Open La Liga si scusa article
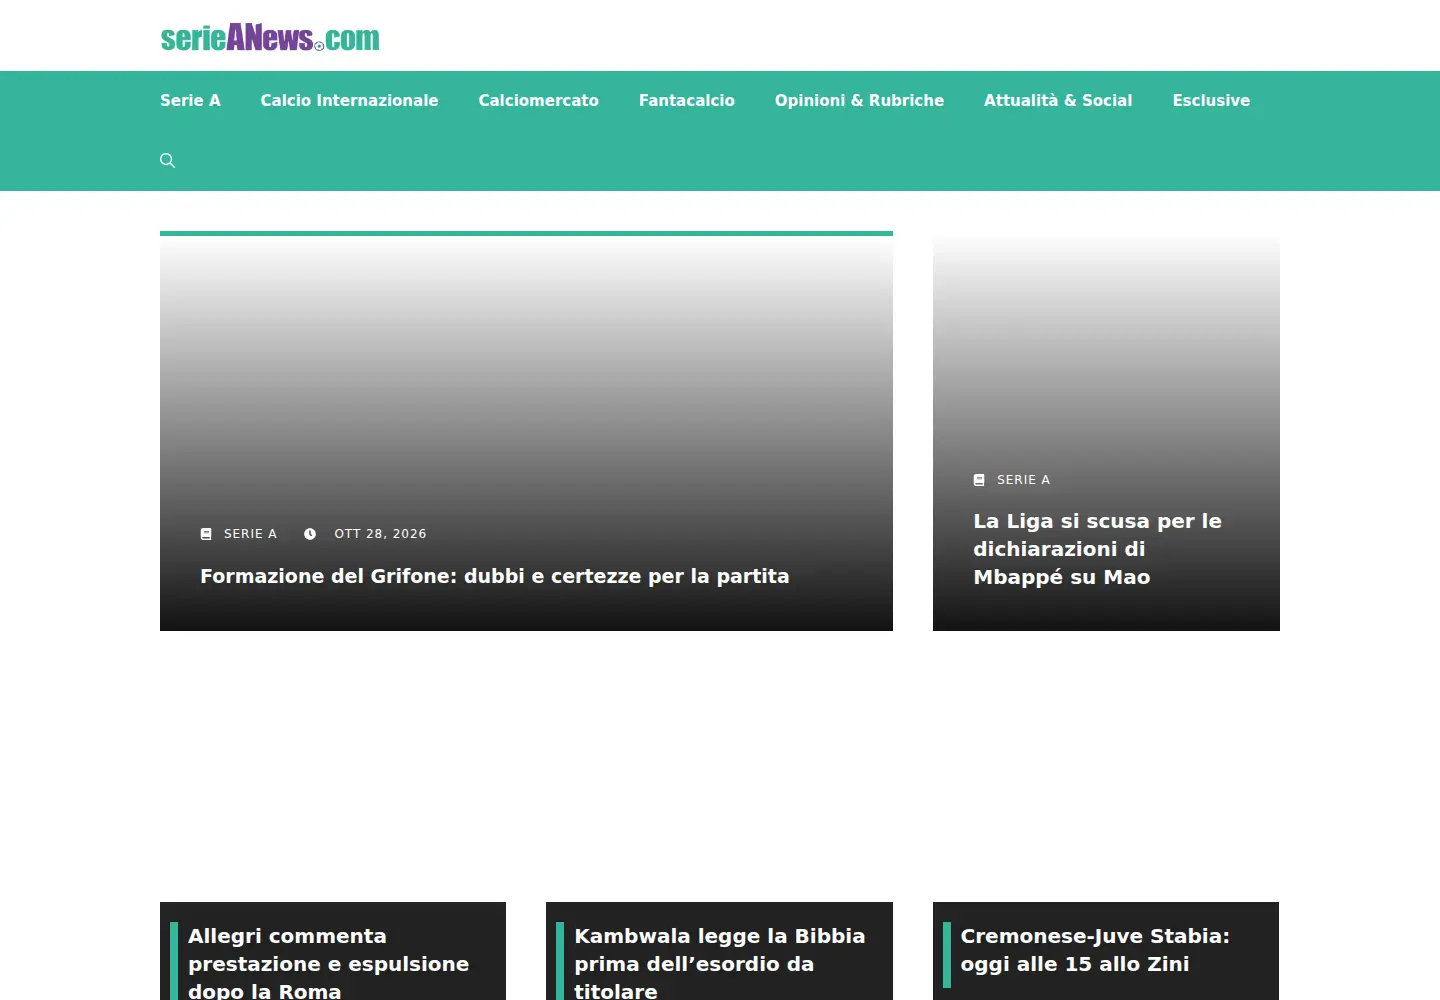The width and height of the screenshot is (1440, 1000). click(x=1097, y=549)
